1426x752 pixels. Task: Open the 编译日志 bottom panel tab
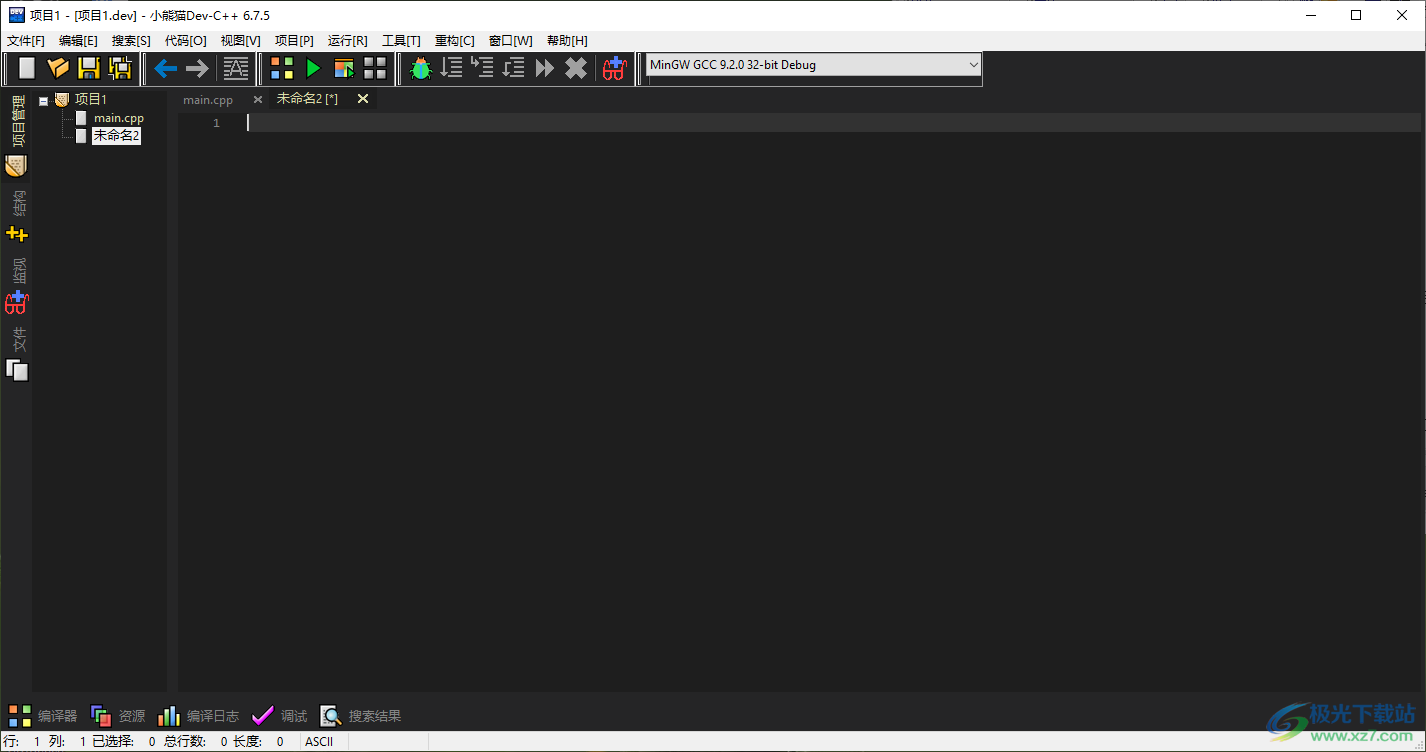pyautogui.click(x=198, y=716)
